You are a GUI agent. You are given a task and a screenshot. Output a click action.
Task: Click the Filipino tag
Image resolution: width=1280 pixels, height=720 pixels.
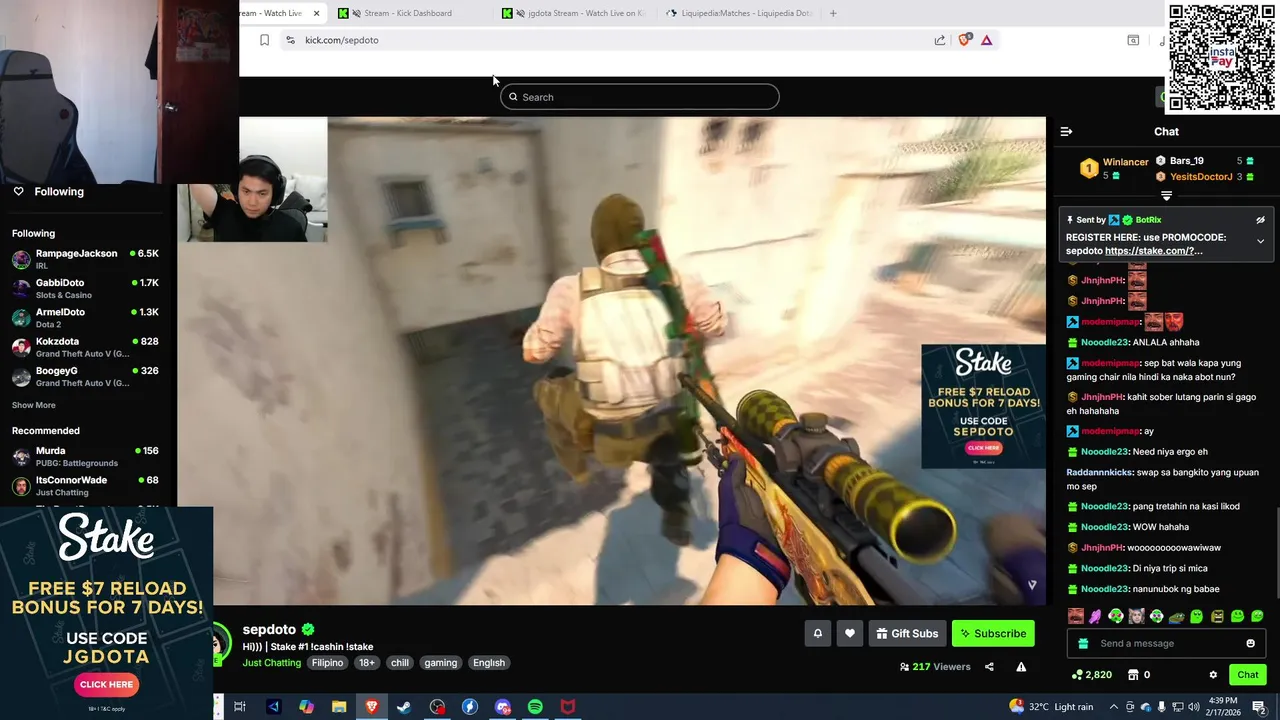327,663
